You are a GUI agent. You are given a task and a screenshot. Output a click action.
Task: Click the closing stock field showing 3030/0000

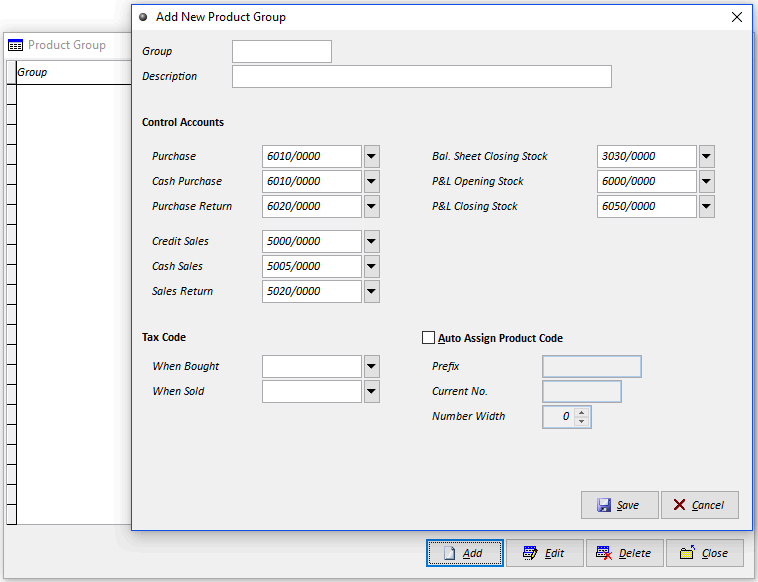point(647,156)
